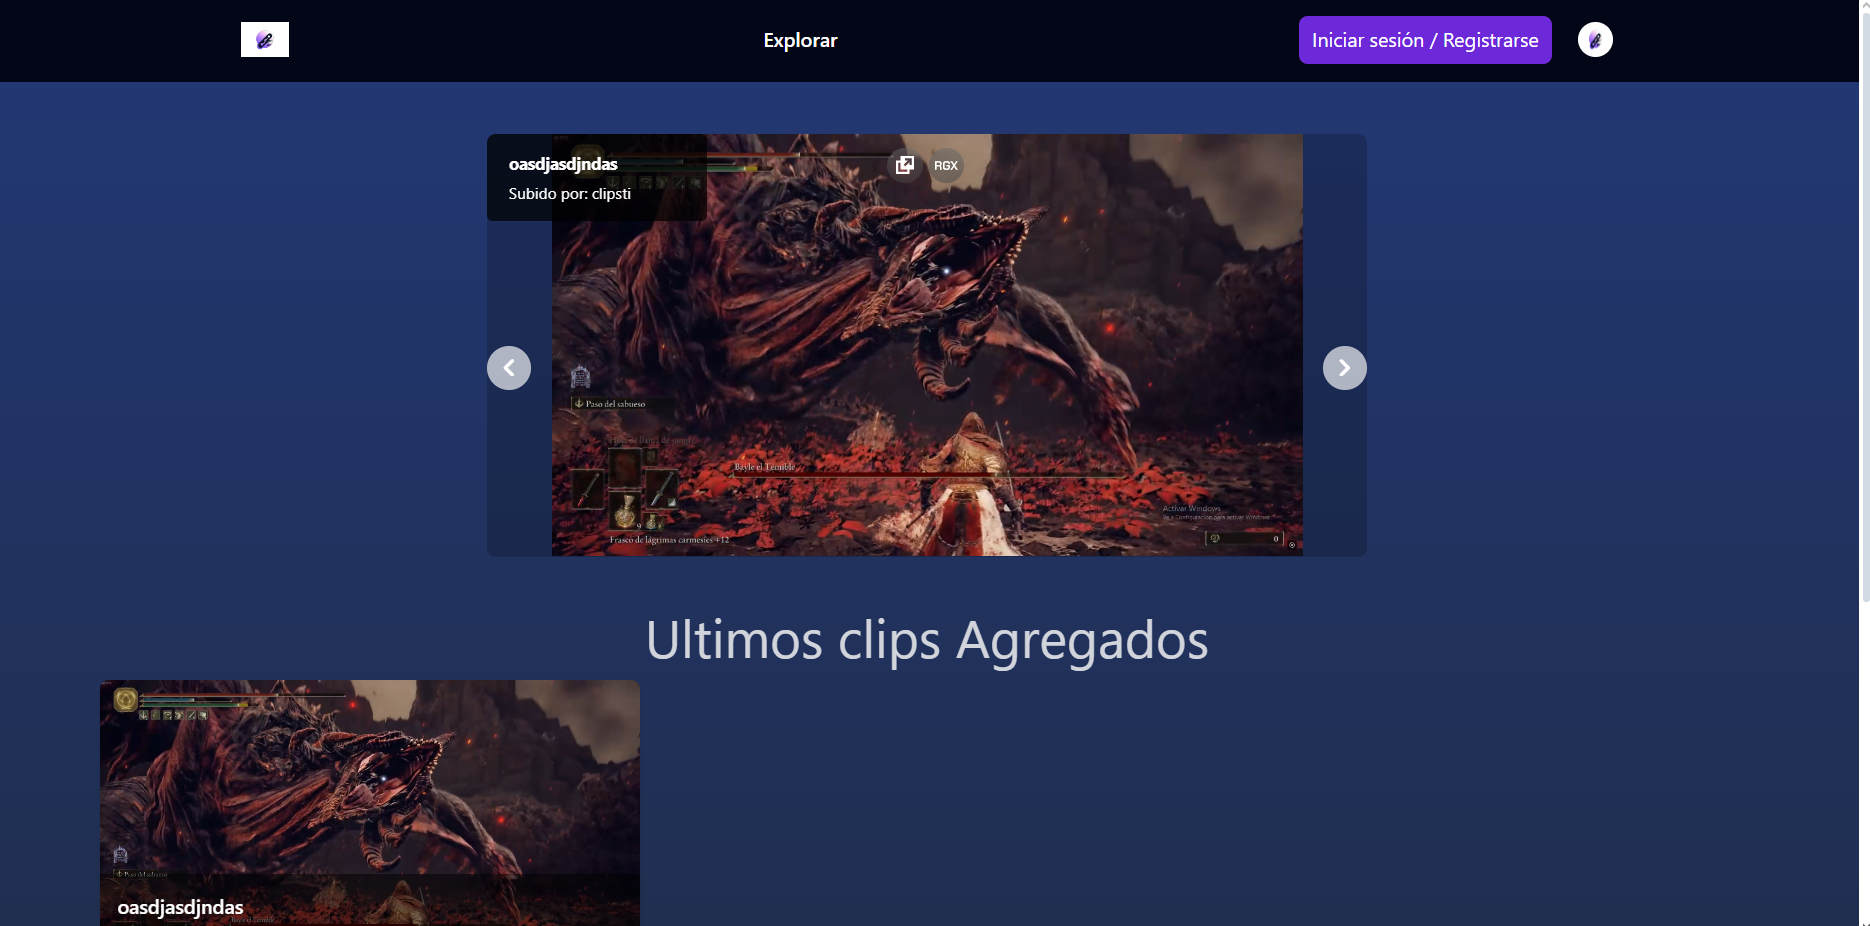Click the RGX badge on featured clip
The image size is (1870, 926).
click(945, 165)
